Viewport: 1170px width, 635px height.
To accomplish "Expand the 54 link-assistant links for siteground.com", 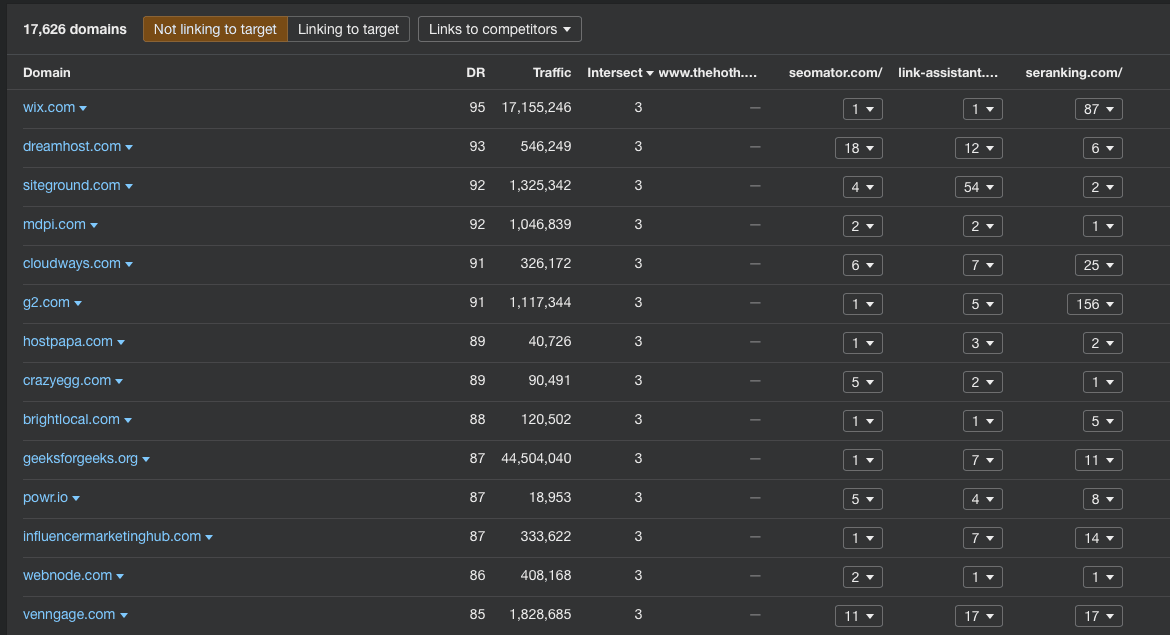I will tap(978, 187).
